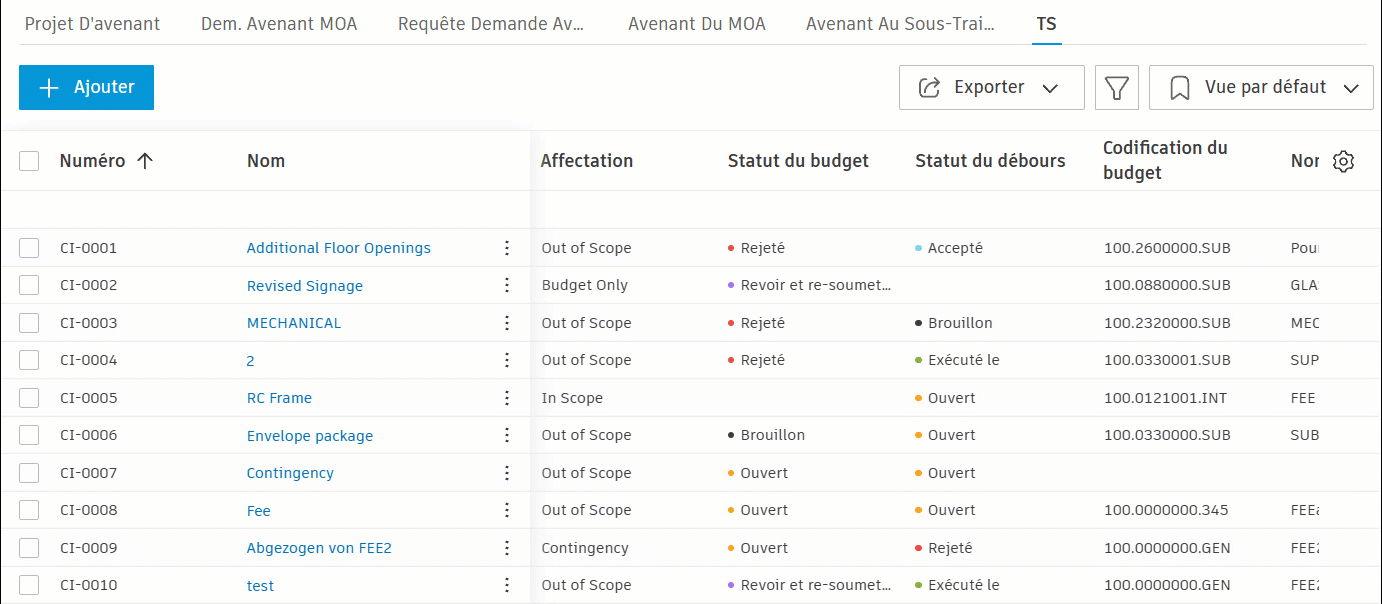Viewport: 1382px width, 604px height.
Task: Open the MECHANICAL item link
Action: (x=294, y=323)
